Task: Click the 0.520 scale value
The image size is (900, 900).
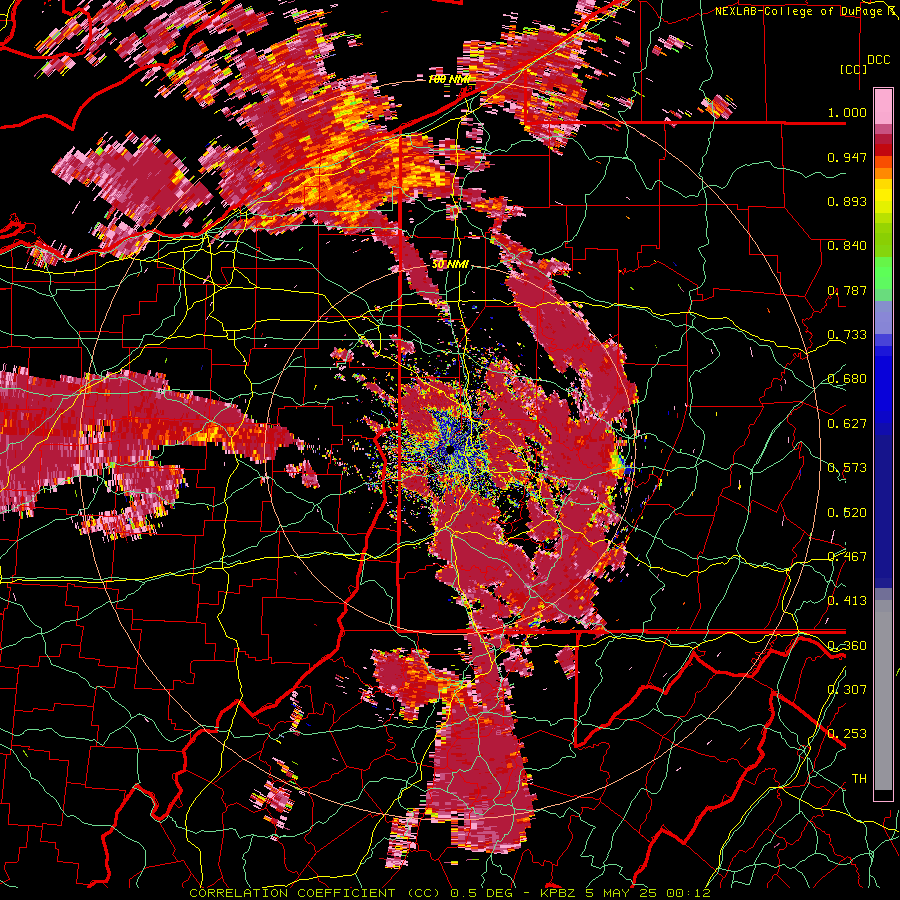Action: 847,513
